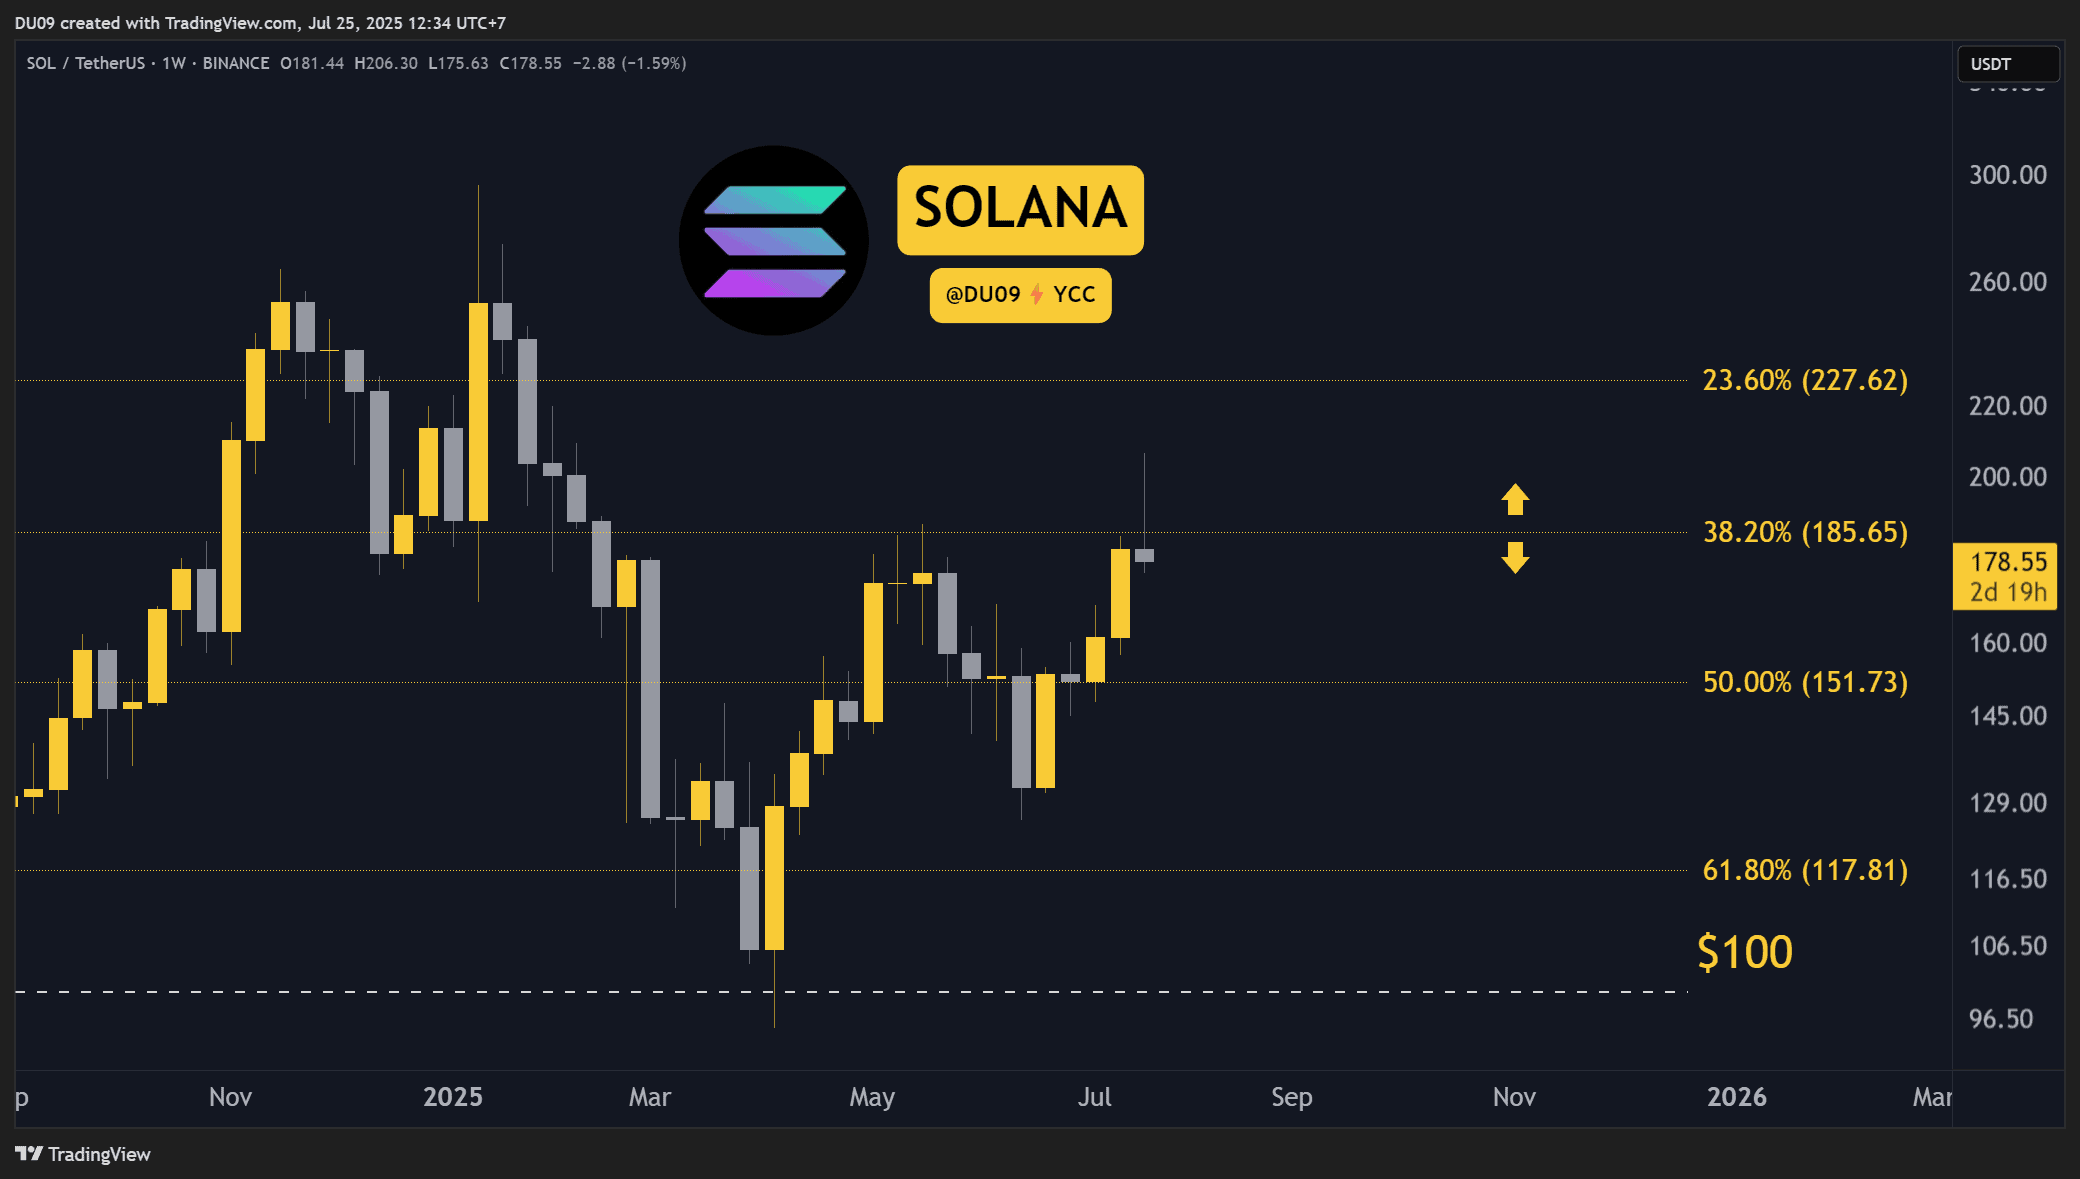Click the 1W interval in chart header

(x=174, y=63)
